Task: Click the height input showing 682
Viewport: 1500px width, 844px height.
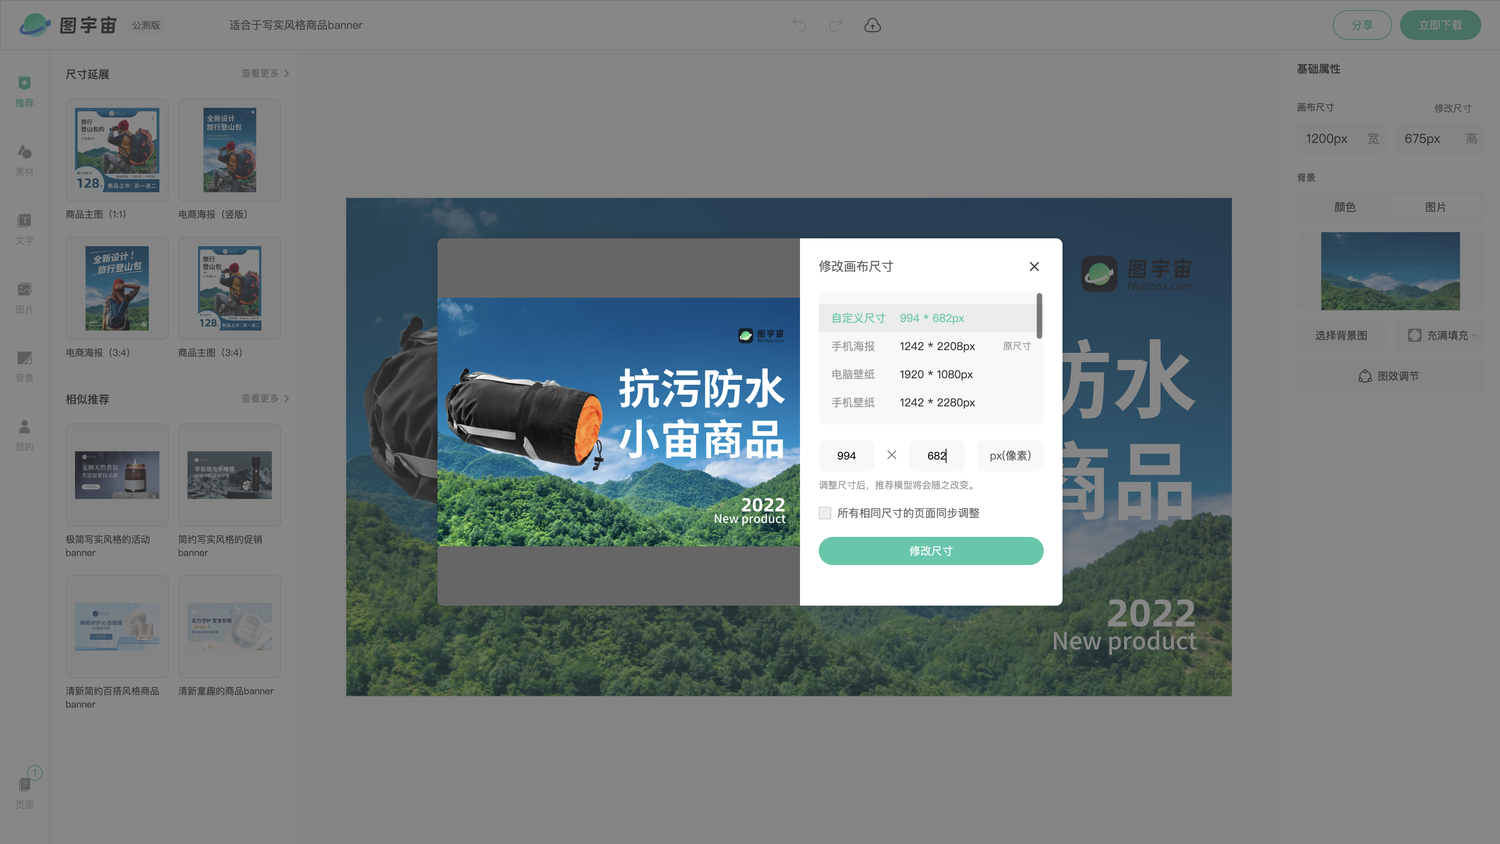Action: click(937, 456)
